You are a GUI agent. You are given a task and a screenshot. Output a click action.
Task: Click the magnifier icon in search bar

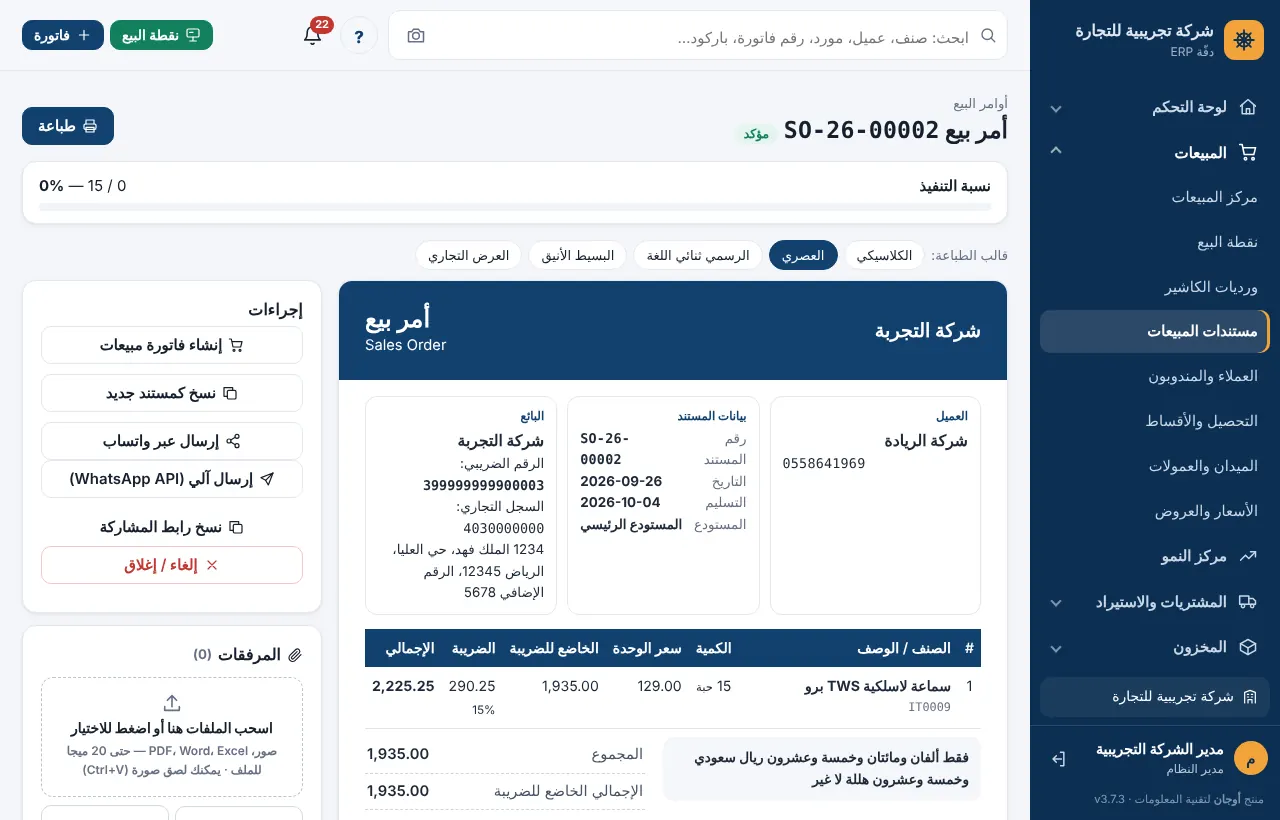point(988,36)
